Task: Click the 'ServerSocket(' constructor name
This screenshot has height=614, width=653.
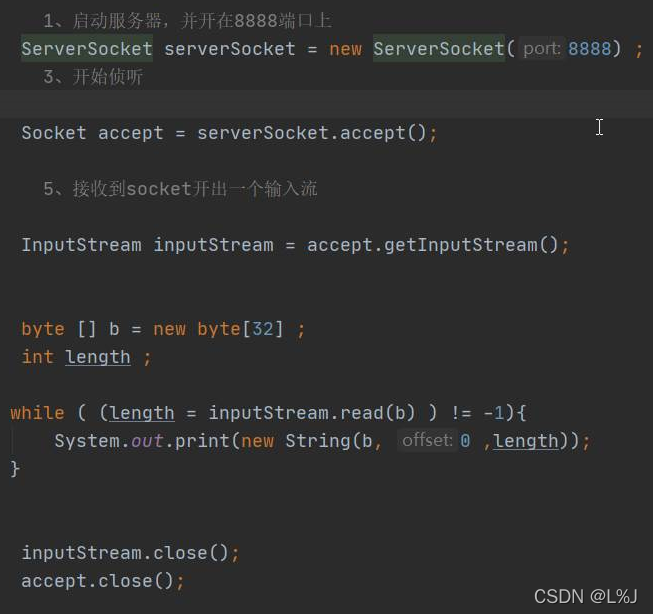Action: click(439, 49)
